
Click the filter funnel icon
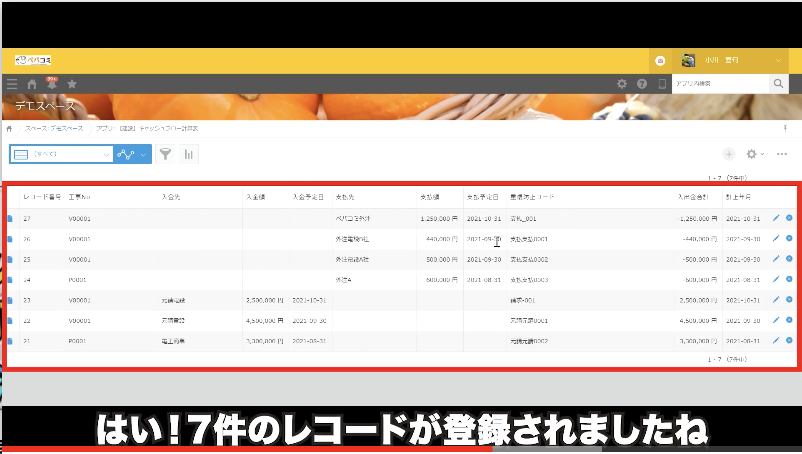(165, 154)
